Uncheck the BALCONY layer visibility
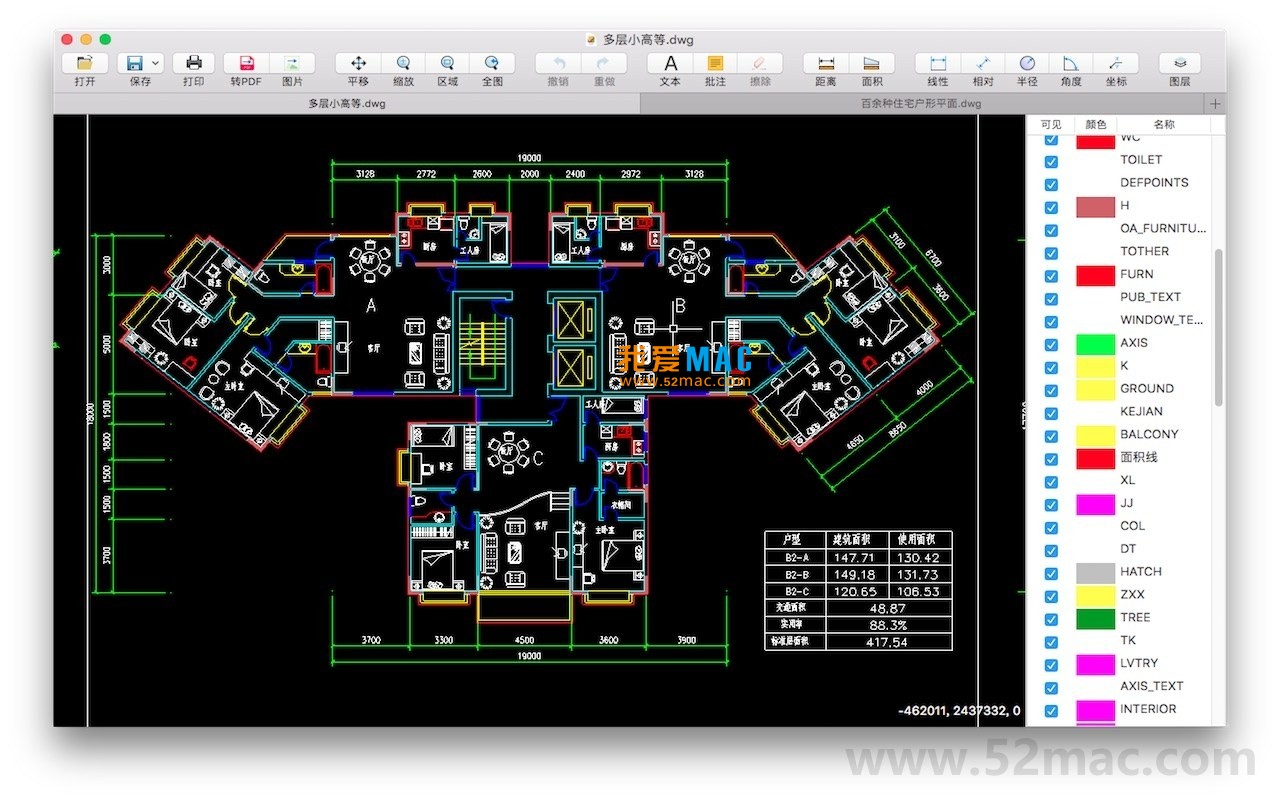1280x800 pixels. click(1050, 436)
